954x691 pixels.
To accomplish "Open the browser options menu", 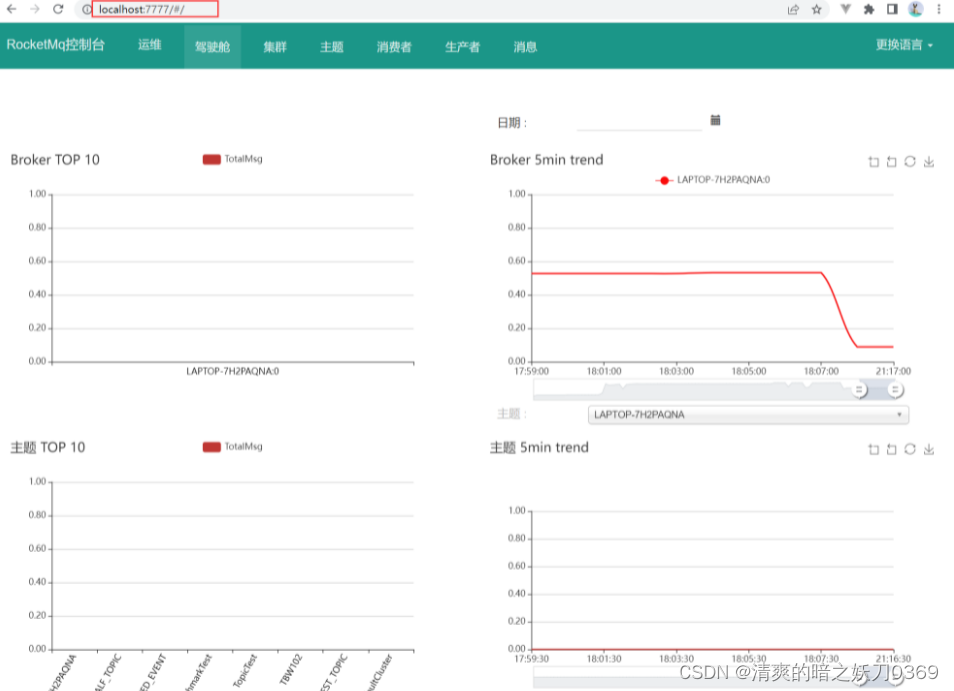I will (938, 9).
